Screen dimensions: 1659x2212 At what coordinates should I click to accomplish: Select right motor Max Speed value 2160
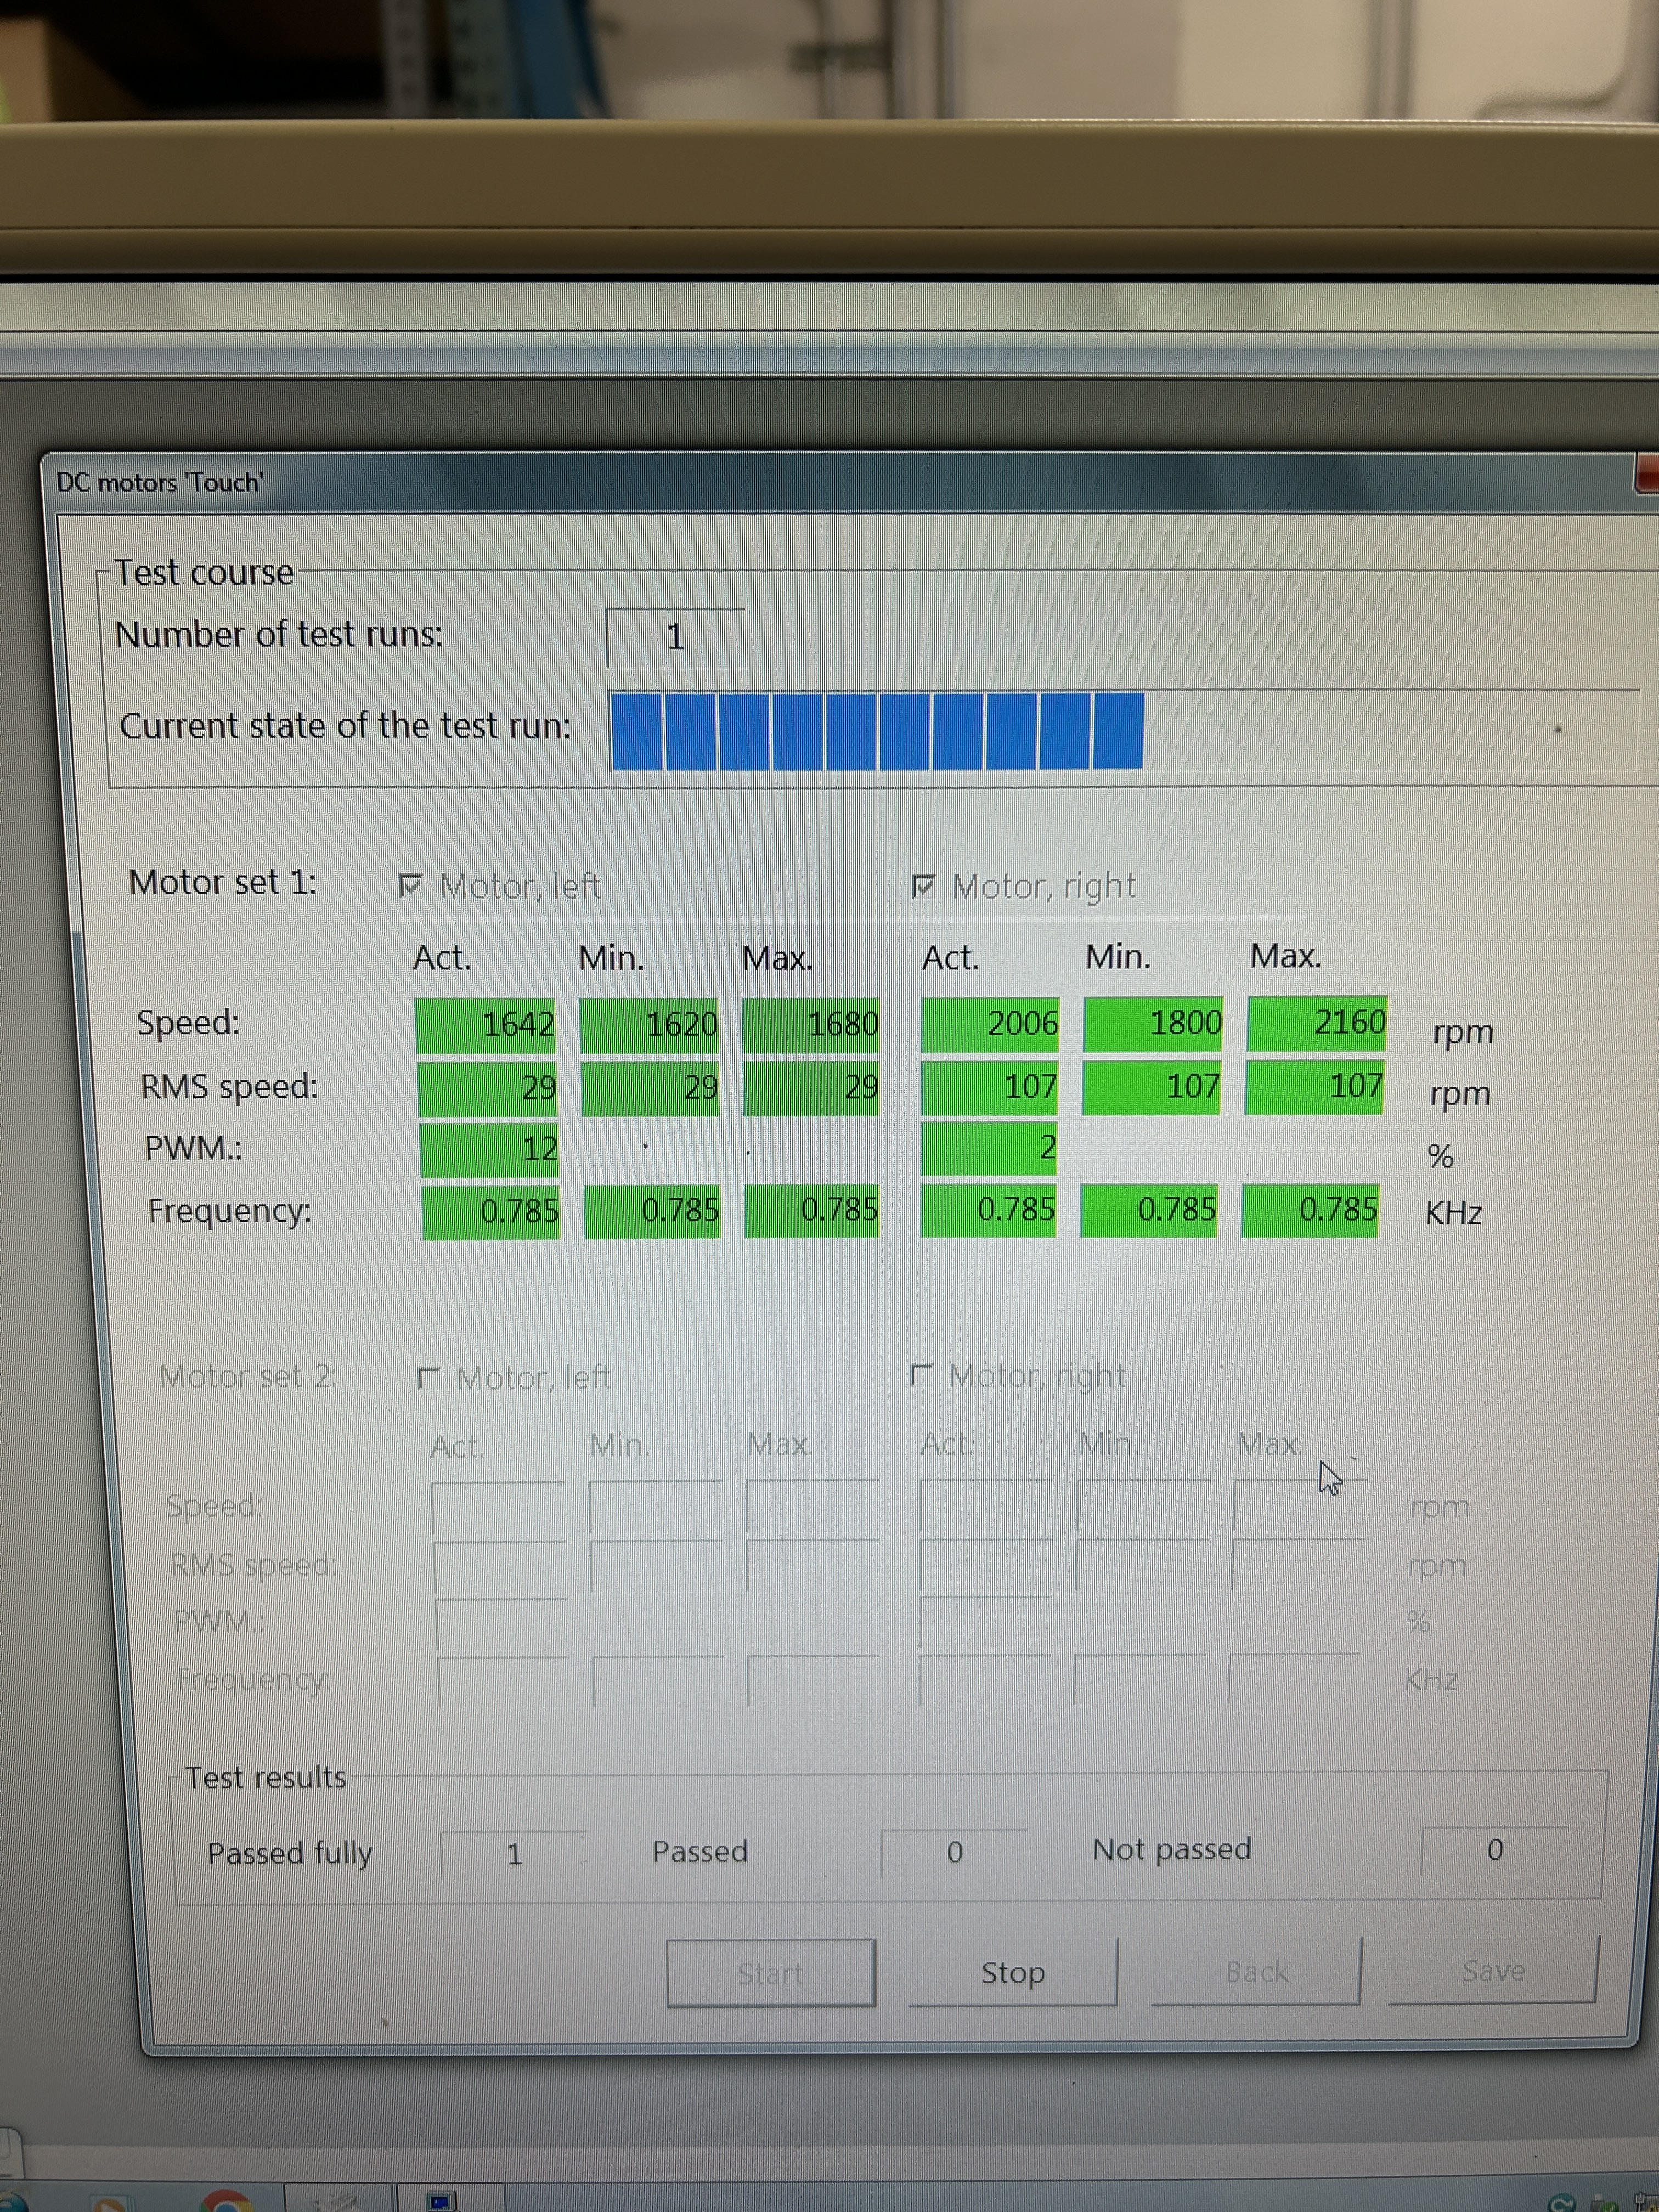pos(1316,1022)
